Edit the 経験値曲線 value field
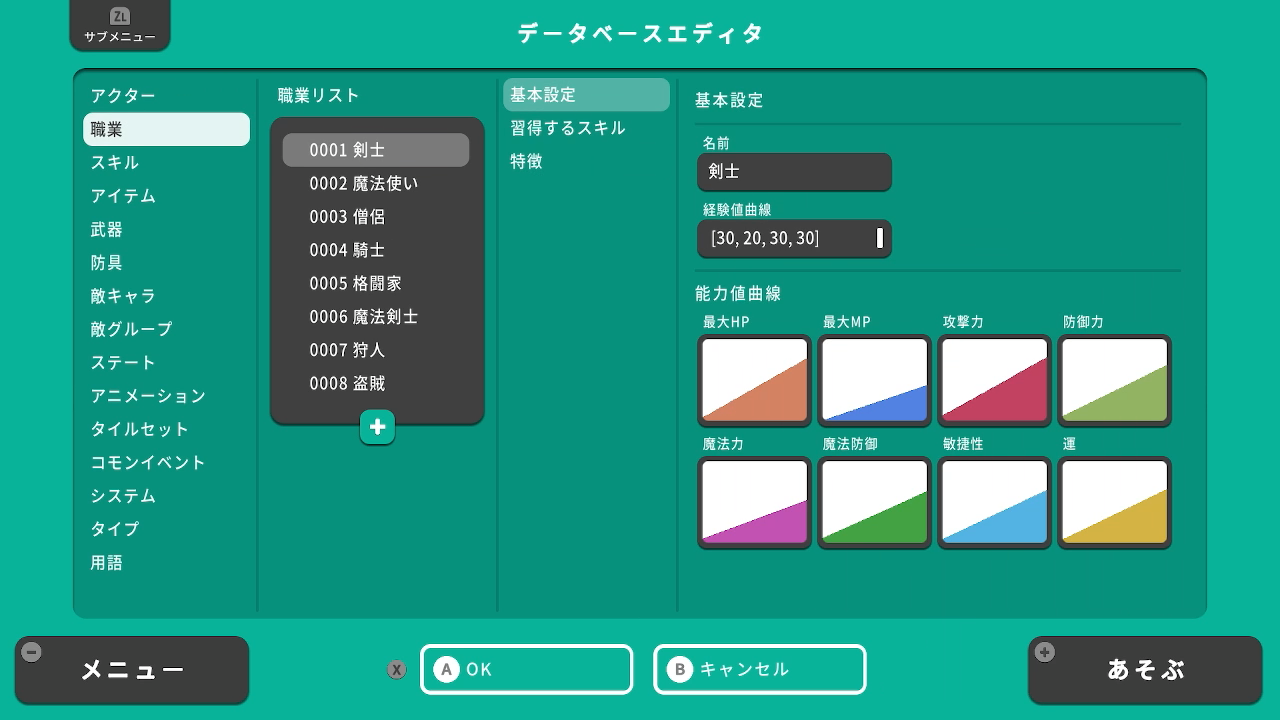The image size is (1280, 720). (x=794, y=239)
